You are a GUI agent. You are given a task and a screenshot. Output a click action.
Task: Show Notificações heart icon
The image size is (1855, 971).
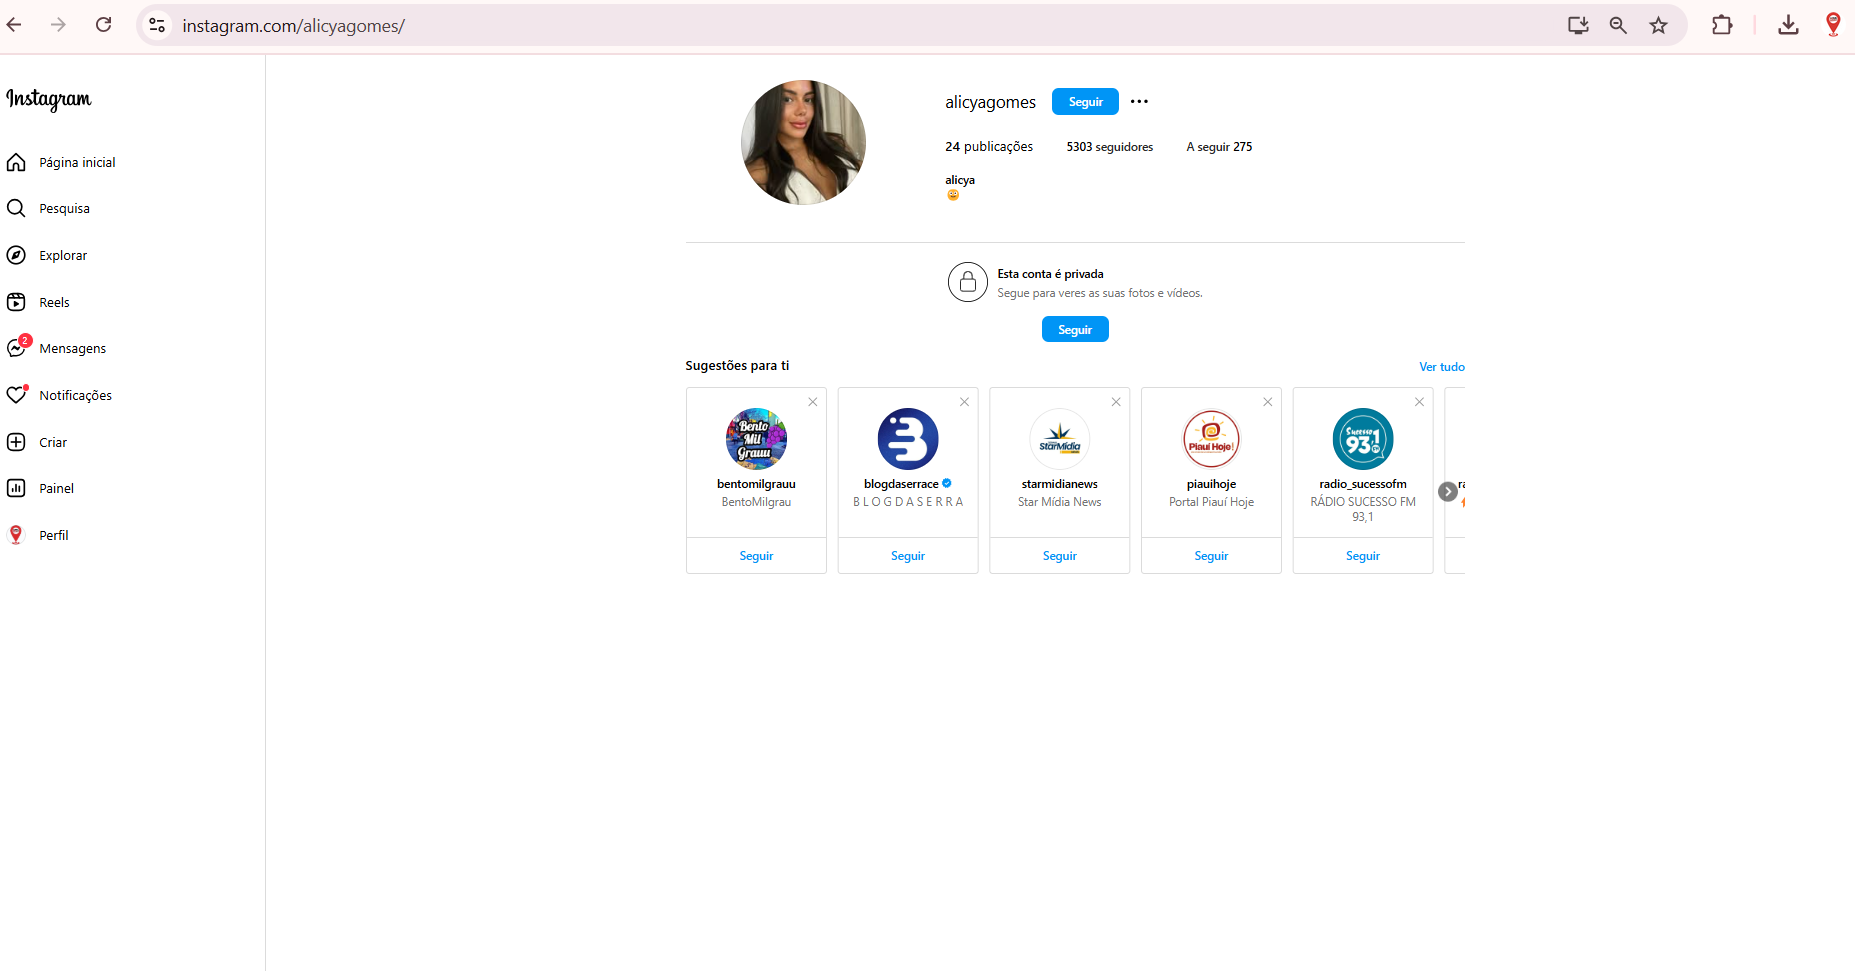(16, 395)
